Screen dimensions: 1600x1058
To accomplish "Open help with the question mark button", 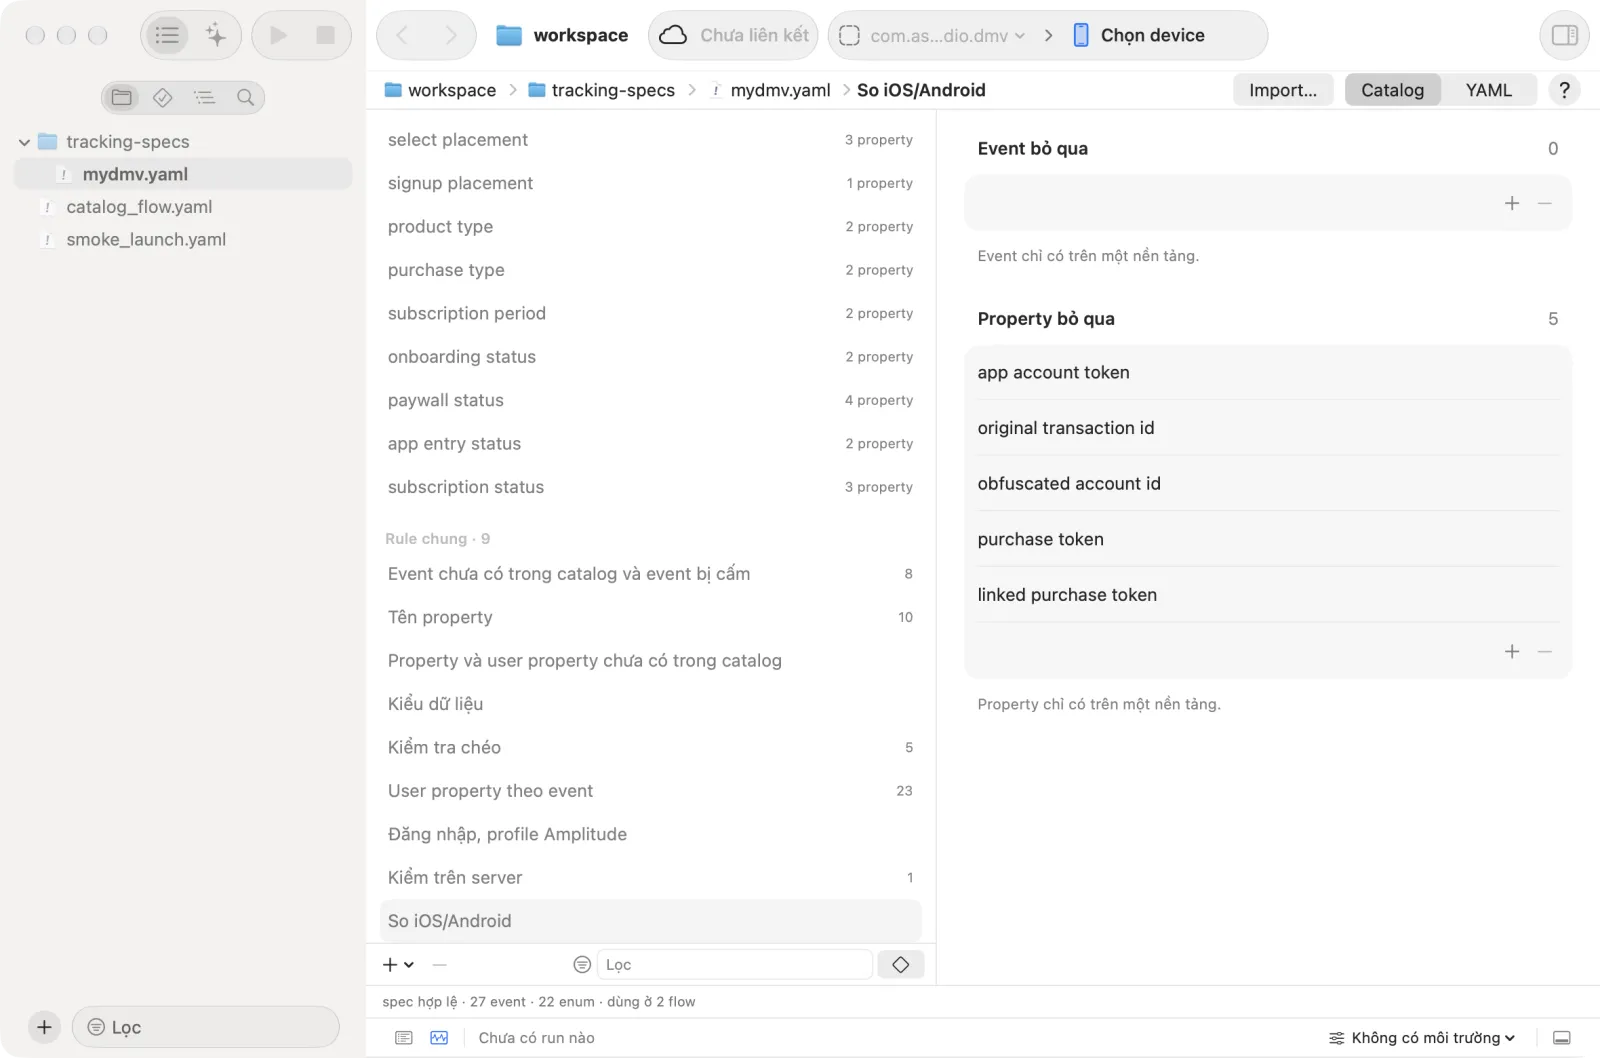I will tap(1564, 90).
